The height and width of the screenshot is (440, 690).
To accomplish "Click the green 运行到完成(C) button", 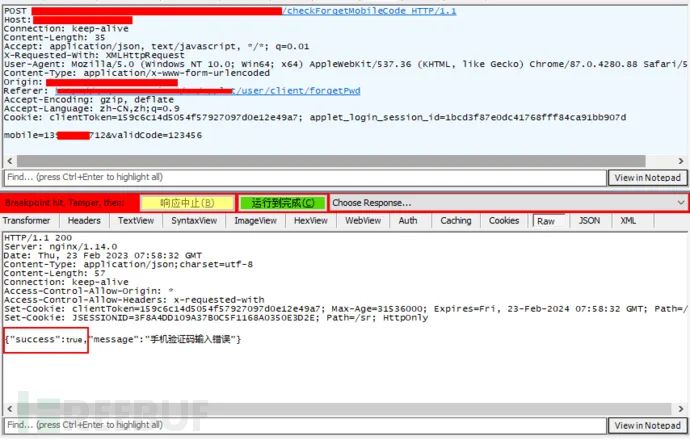I will 282,203.
